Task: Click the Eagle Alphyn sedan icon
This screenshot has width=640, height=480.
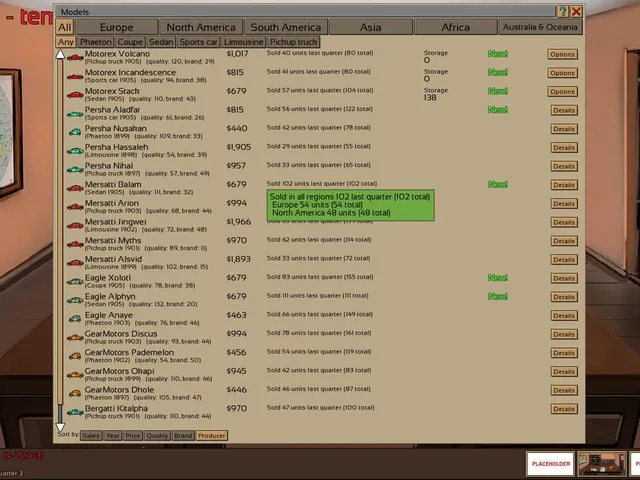Action: pyautogui.click(x=75, y=301)
